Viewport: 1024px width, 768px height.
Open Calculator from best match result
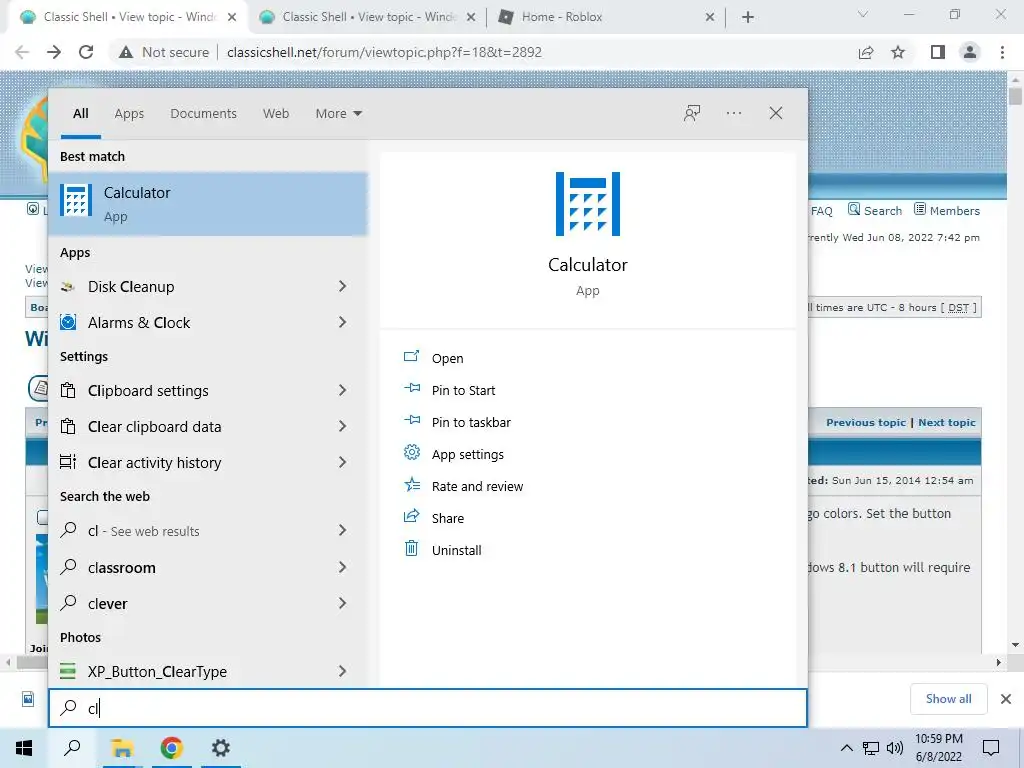point(208,204)
